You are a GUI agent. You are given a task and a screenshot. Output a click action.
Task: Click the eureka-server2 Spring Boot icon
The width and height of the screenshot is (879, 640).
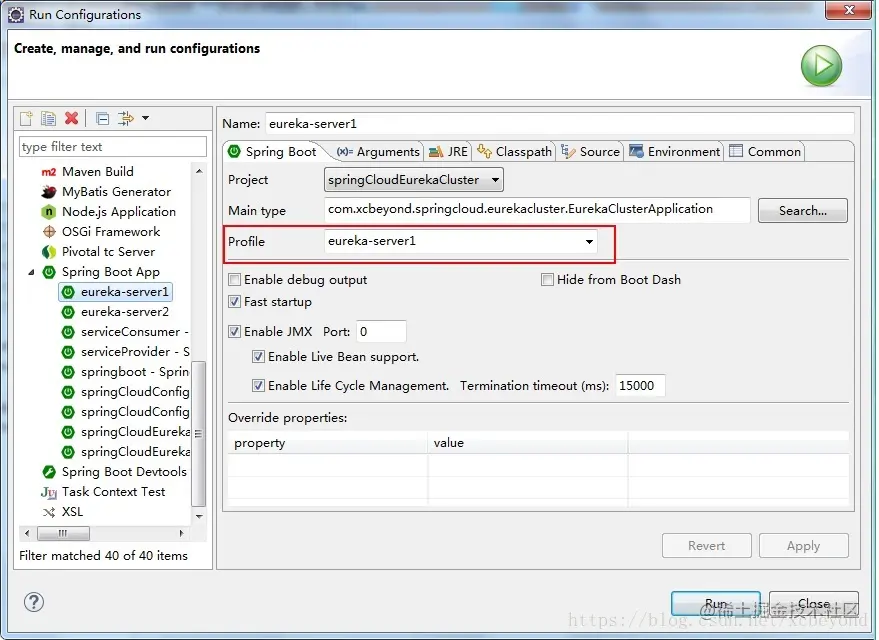pos(68,312)
